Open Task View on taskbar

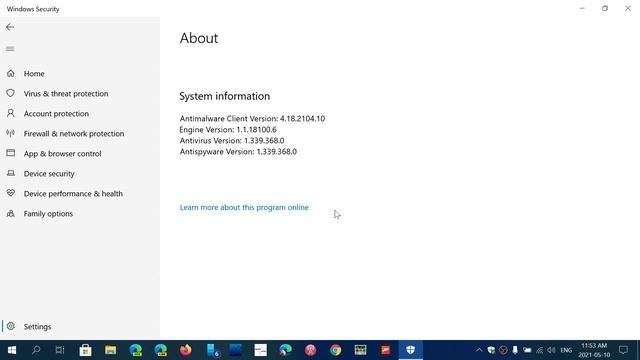(x=60, y=350)
